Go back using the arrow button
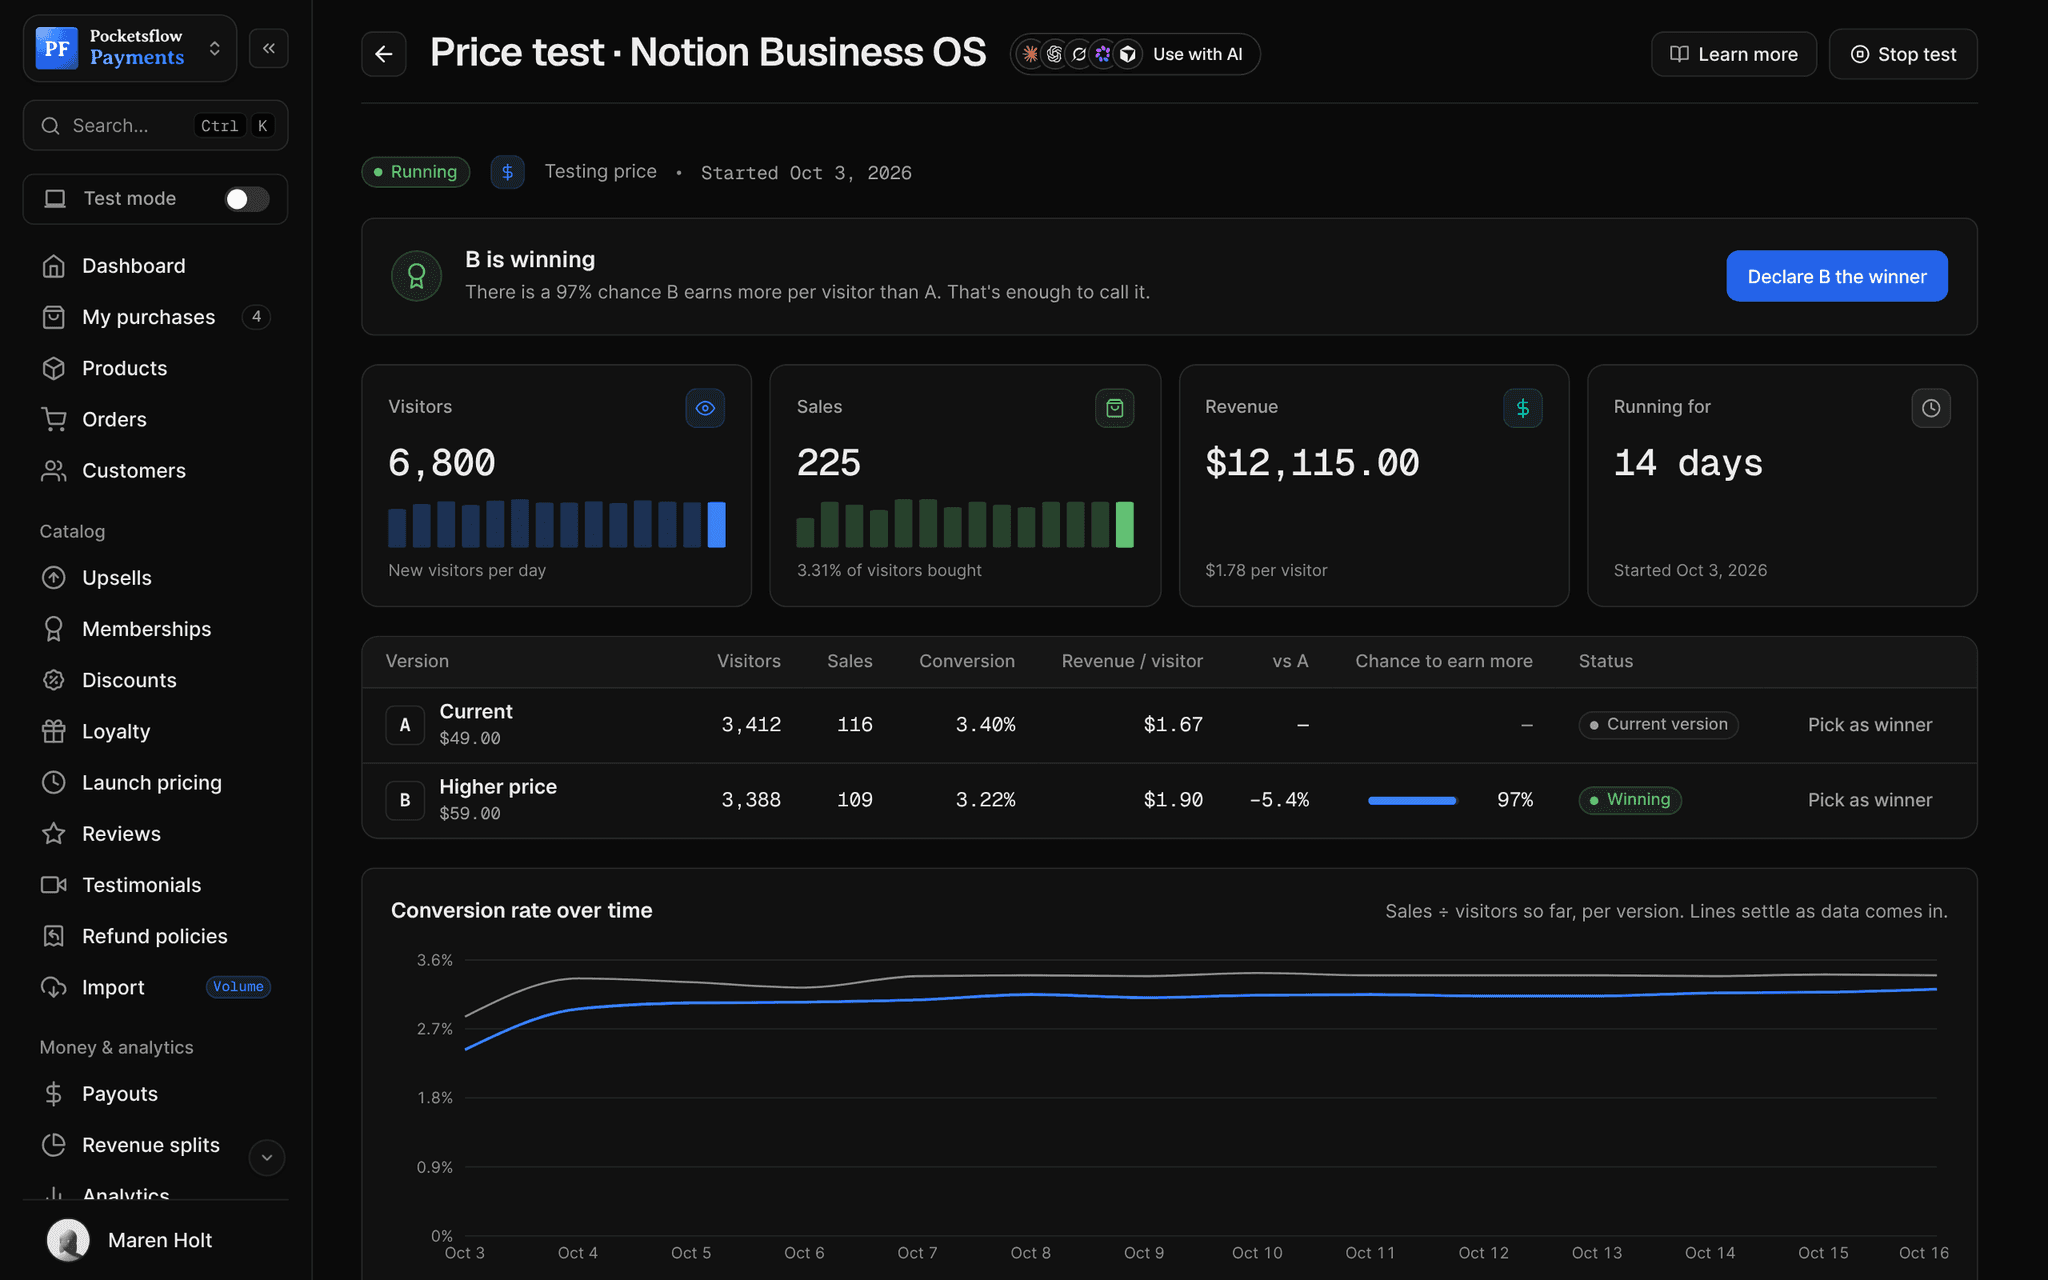 point(384,54)
